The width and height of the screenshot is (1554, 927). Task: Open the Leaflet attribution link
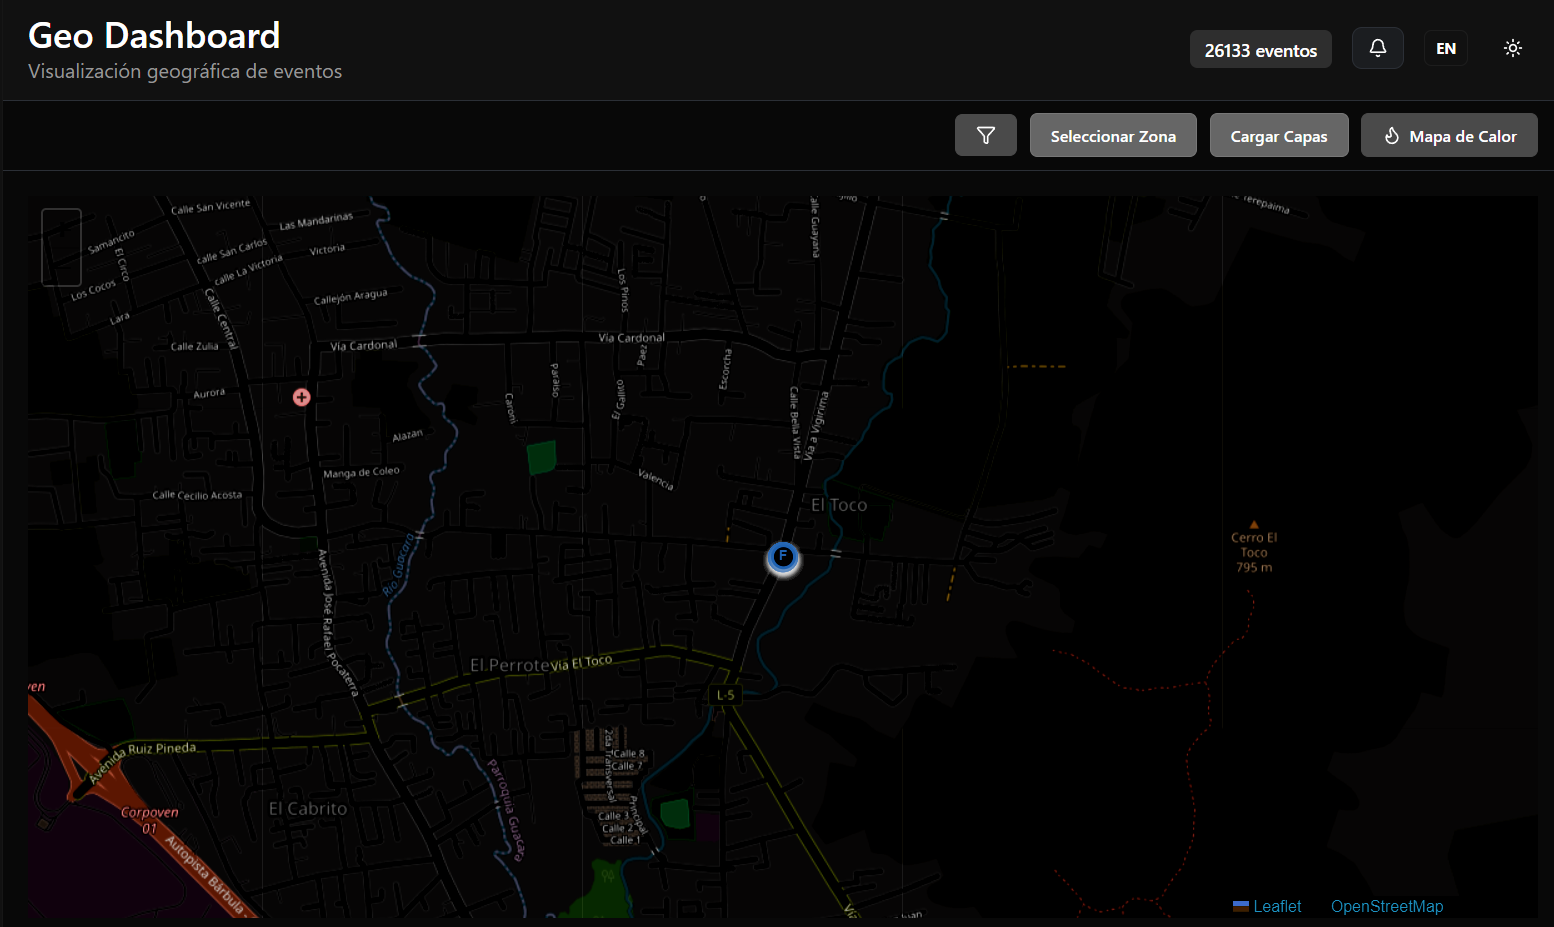tap(1267, 906)
